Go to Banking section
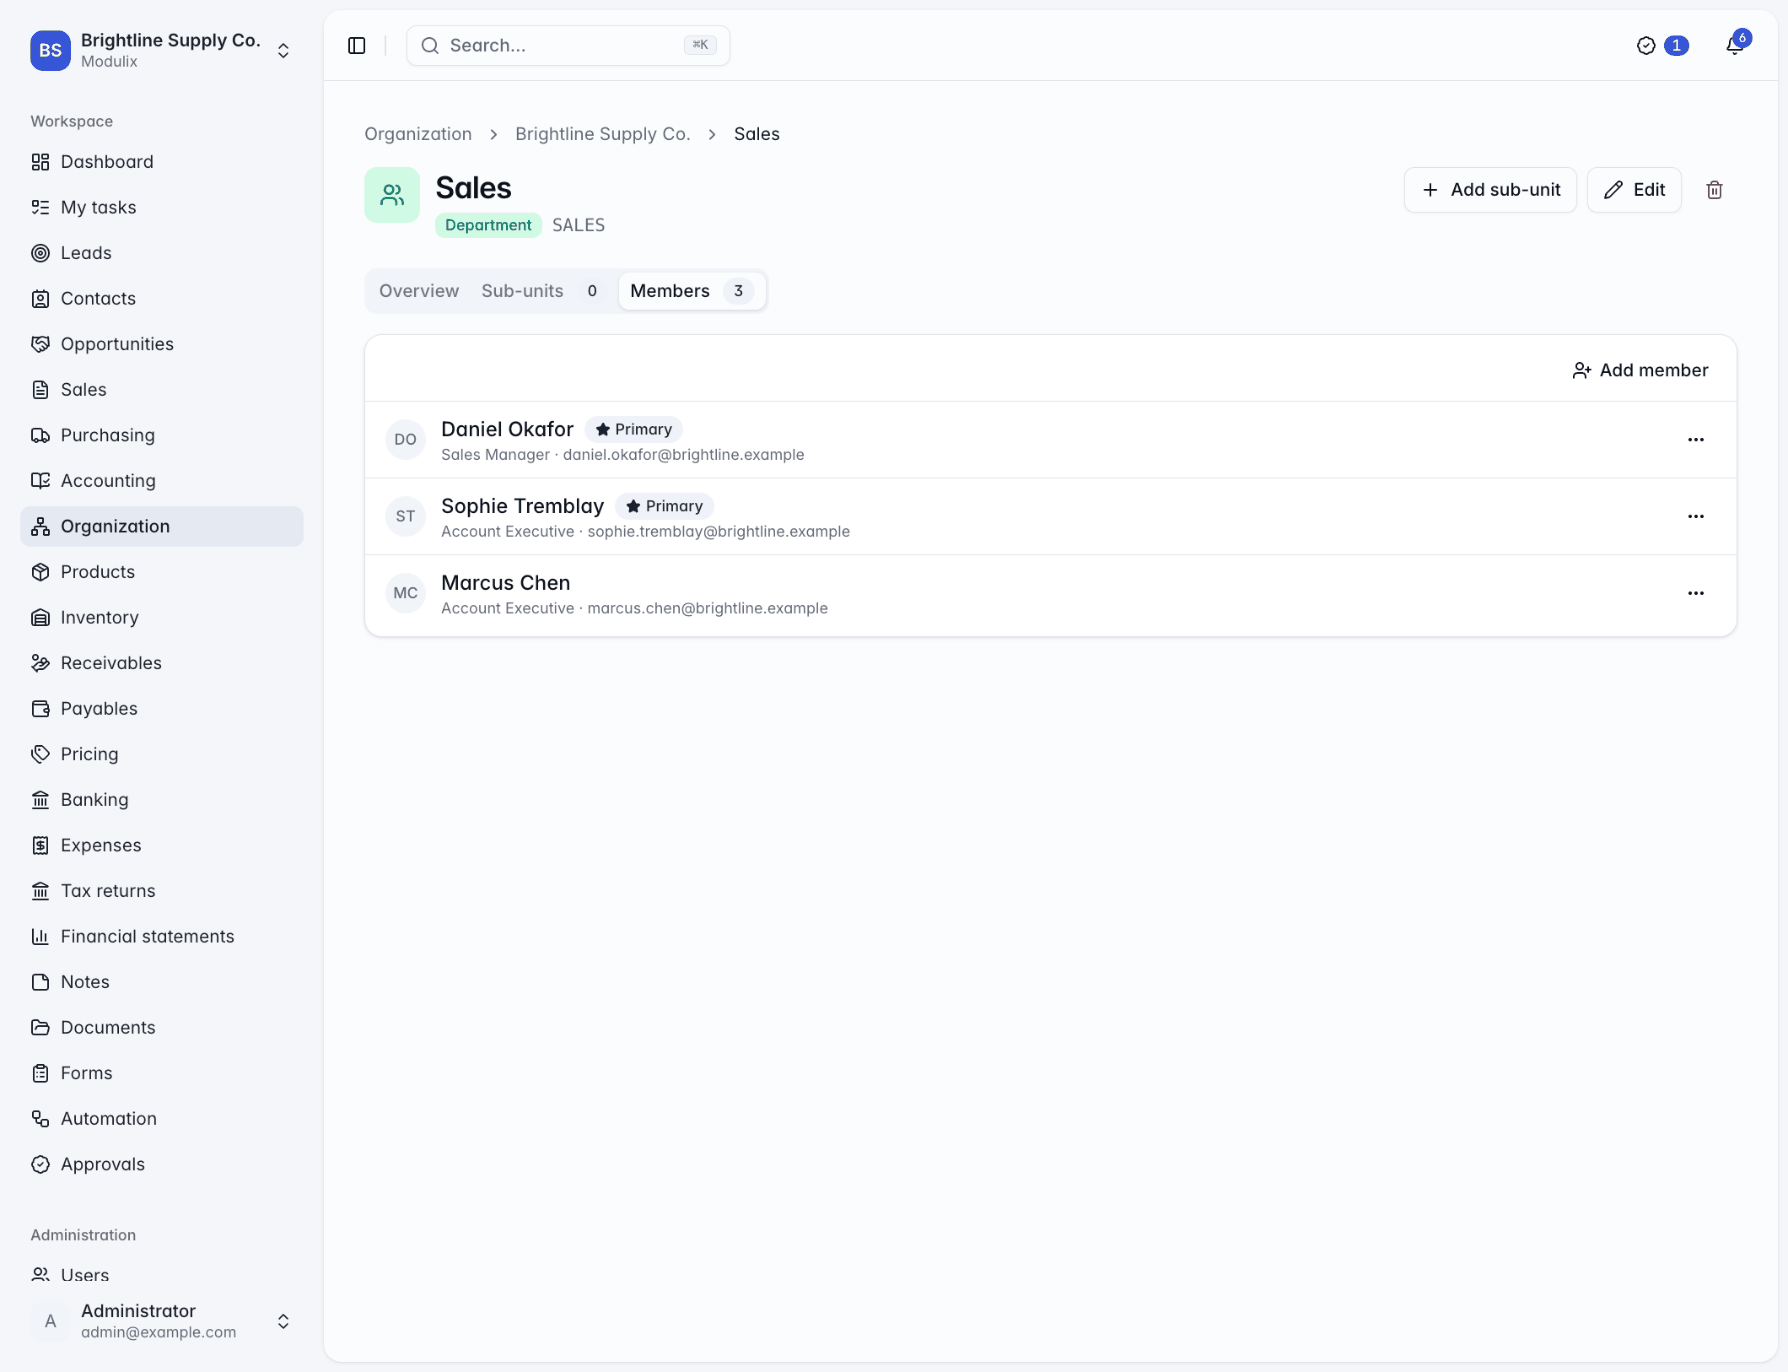Viewport: 1788px width, 1372px height. pos(162,800)
